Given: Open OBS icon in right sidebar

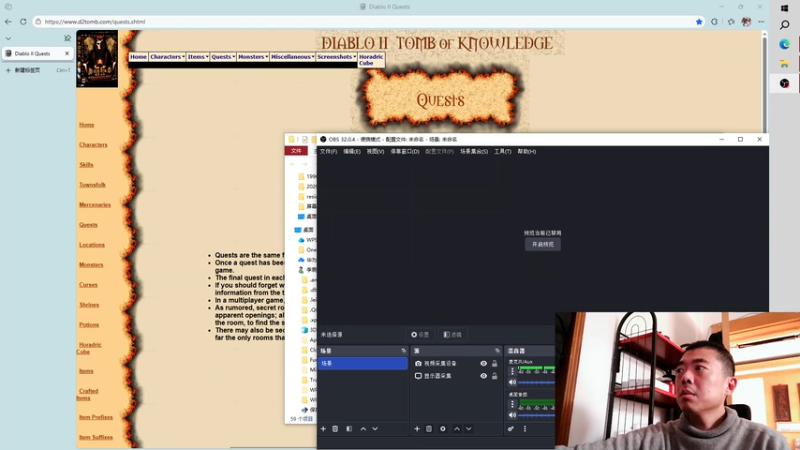Looking at the screenshot, I should (x=785, y=83).
